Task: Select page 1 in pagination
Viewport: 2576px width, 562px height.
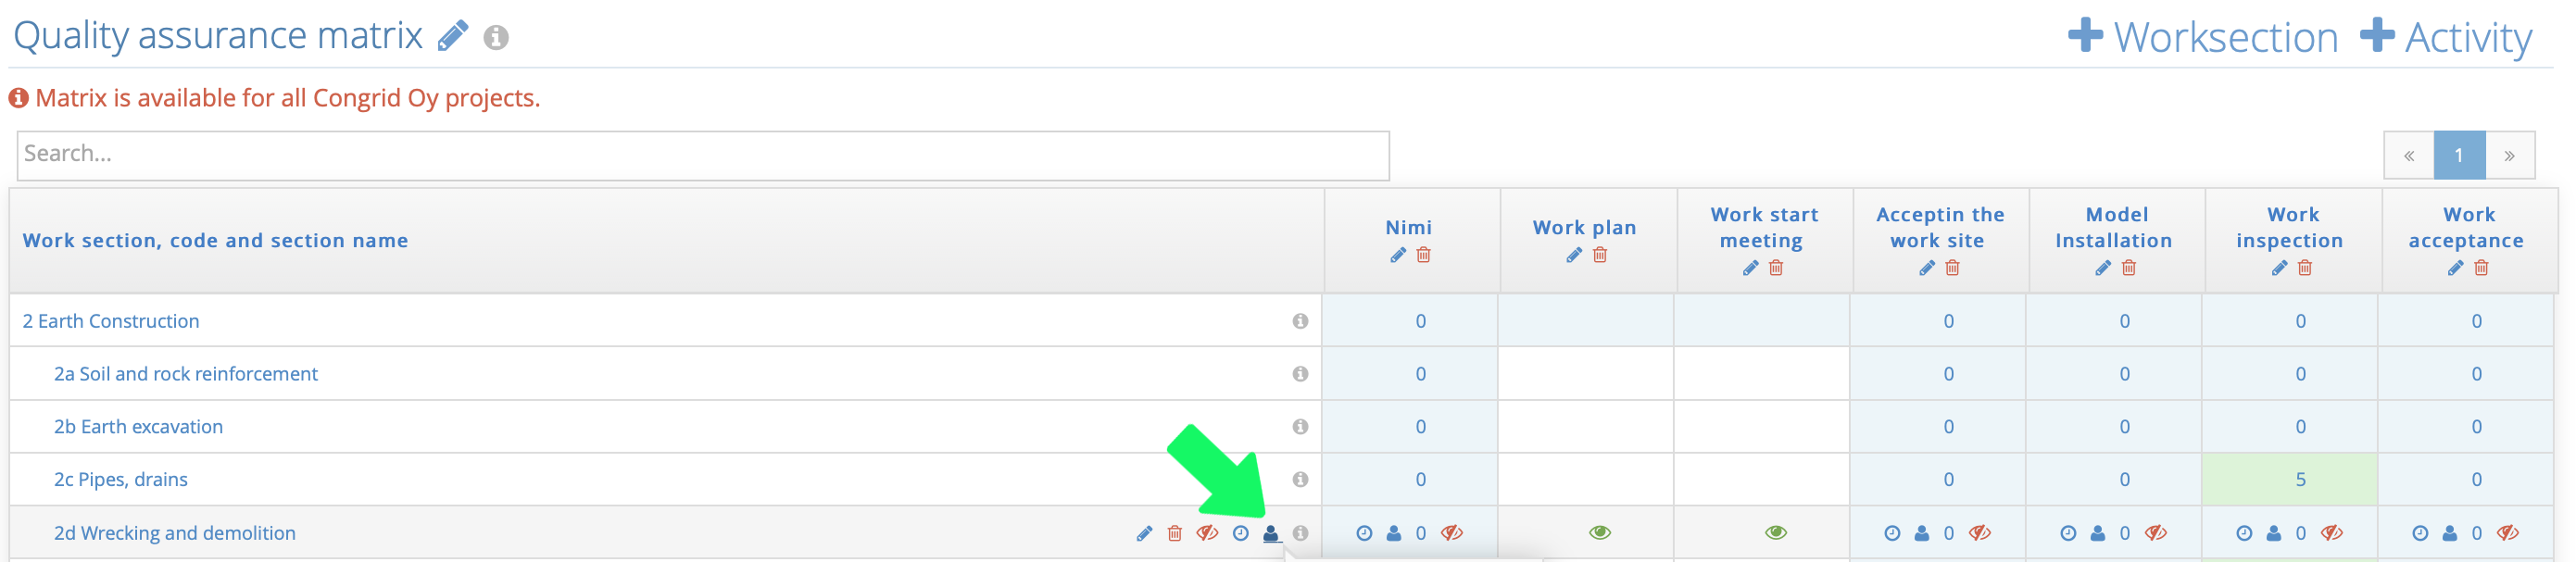Action: [2459, 155]
